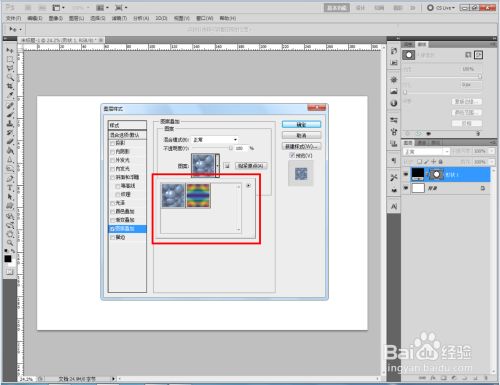The width and height of the screenshot is (500, 385).
Task: Select the Horizontal Type tool
Action: click(10, 189)
